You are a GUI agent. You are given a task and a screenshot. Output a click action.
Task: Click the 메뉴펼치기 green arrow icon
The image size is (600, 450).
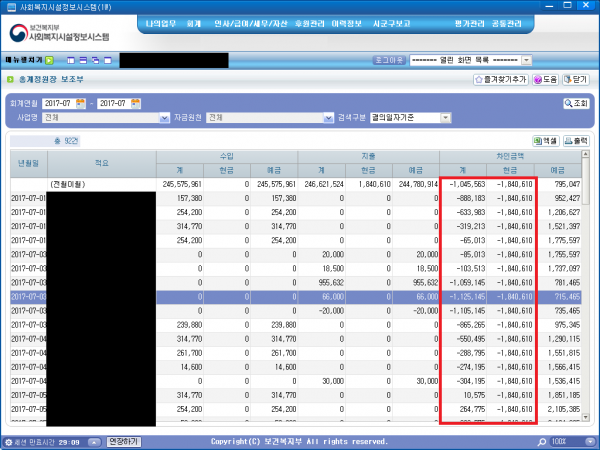50,60
